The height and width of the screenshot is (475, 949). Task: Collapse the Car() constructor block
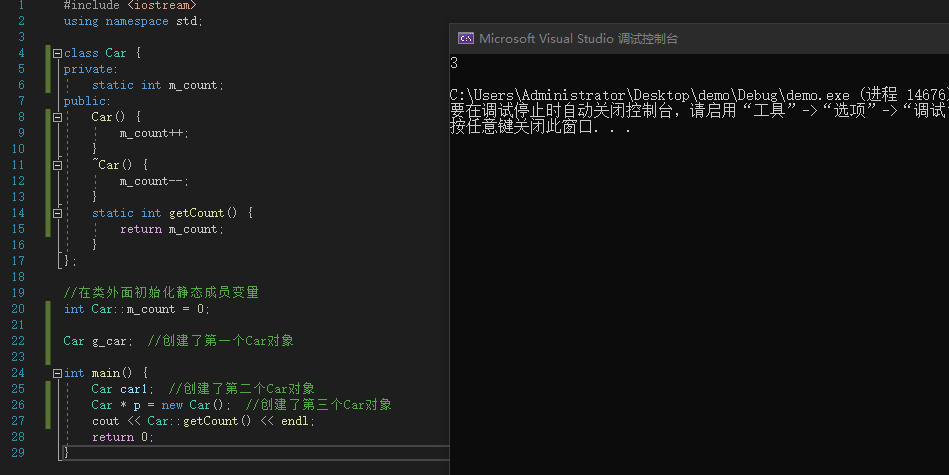57,117
